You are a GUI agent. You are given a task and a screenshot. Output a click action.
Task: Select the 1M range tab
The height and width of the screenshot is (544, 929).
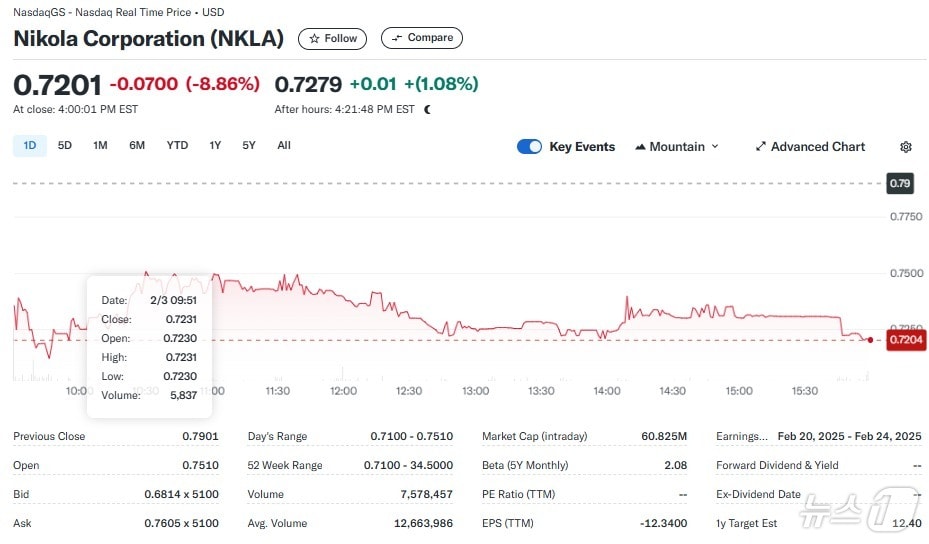coord(100,145)
